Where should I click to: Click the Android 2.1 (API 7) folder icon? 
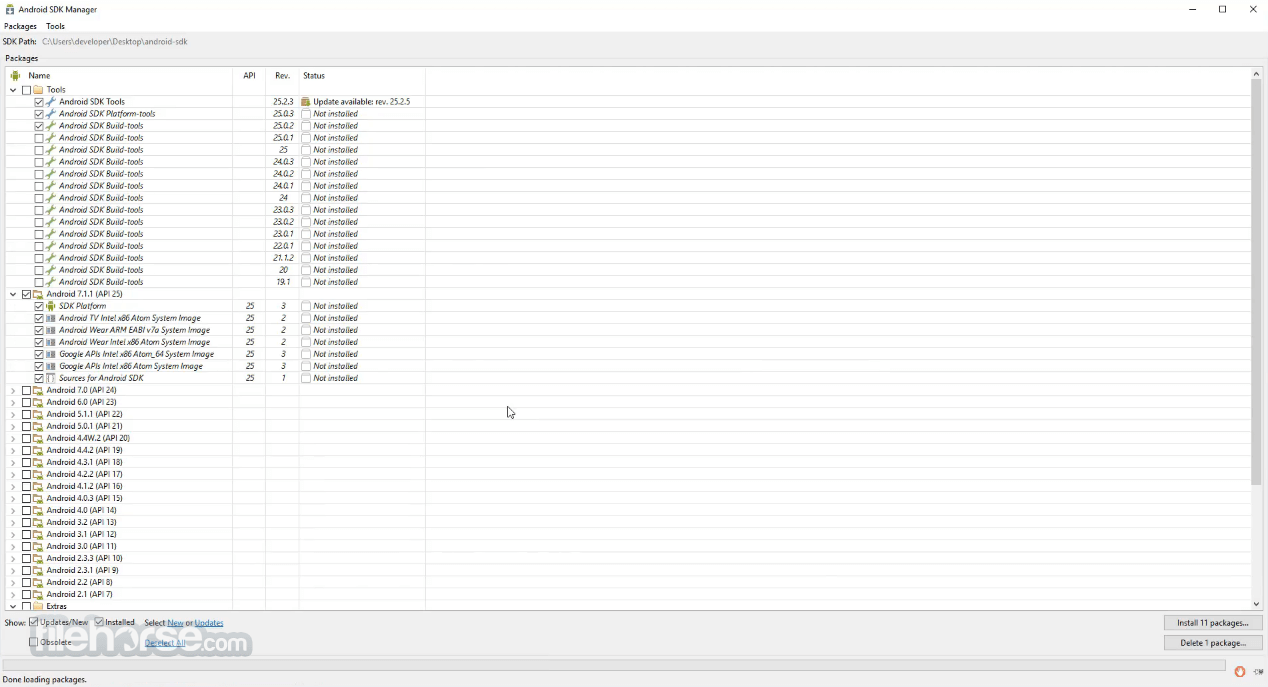tap(39, 594)
